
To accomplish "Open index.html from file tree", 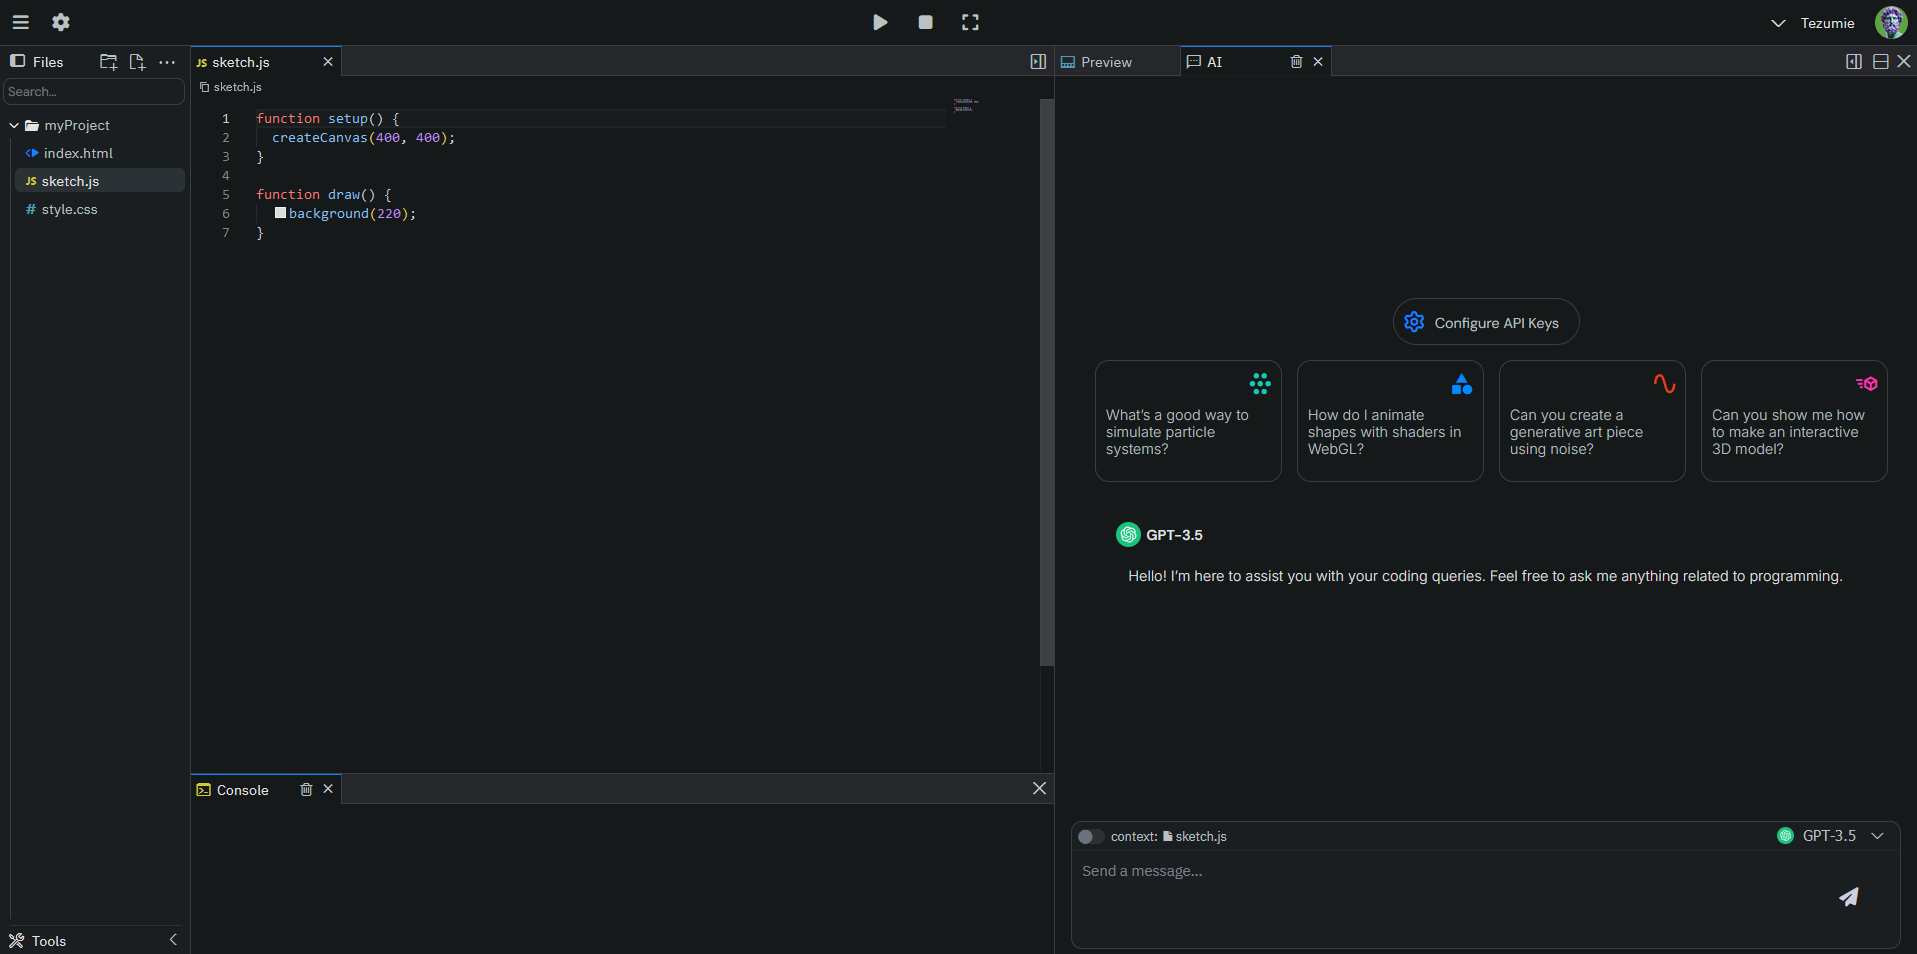I will point(78,154).
